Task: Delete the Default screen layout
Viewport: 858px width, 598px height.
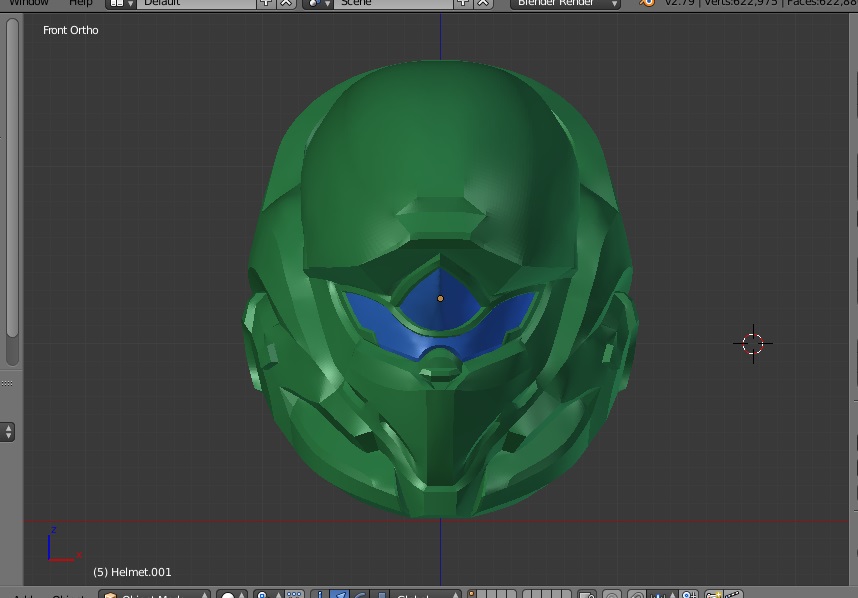Action: [x=286, y=3]
